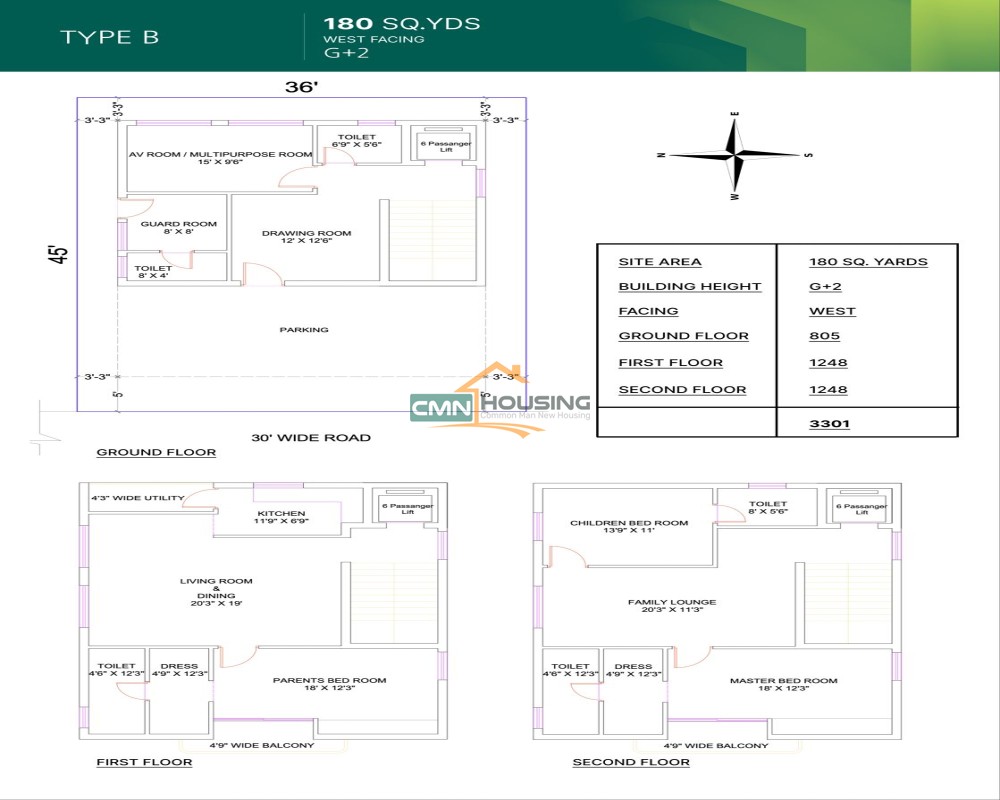This screenshot has height=800, width=1000.
Task: Select the Living Room & Dining label
Action: coord(216,592)
